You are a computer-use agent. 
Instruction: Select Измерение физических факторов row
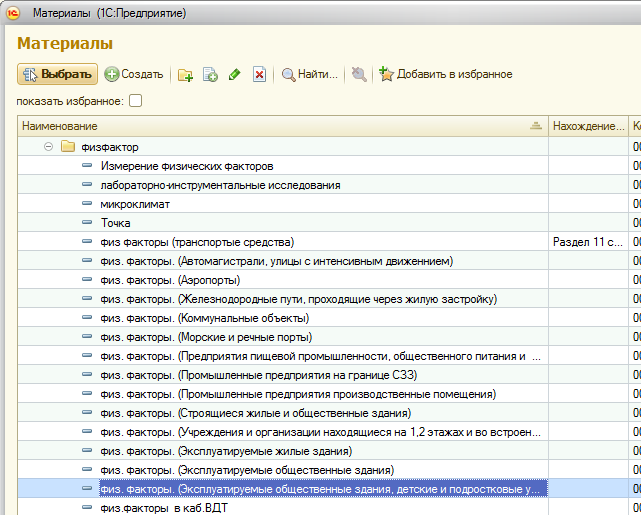187,166
